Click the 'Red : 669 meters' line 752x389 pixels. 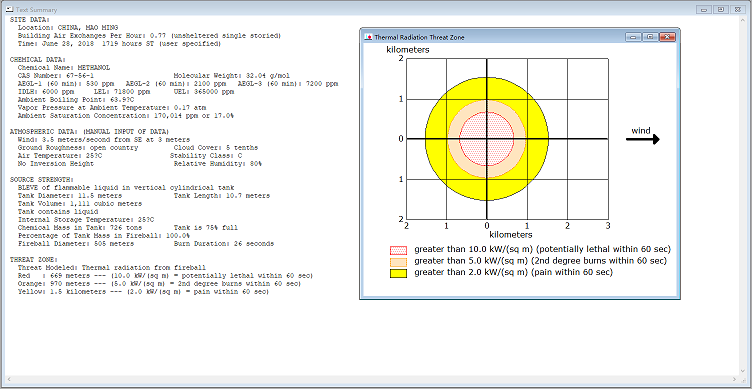point(165,276)
